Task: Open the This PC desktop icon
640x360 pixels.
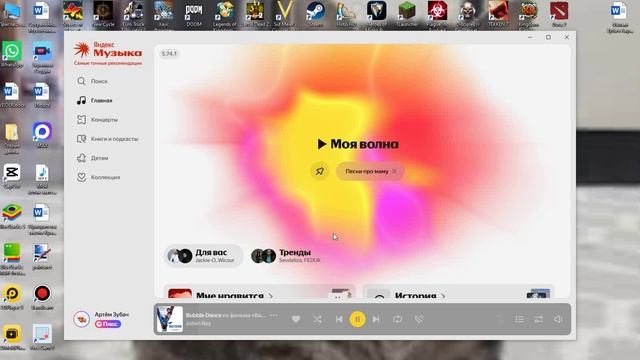Action: [x=11, y=14]
